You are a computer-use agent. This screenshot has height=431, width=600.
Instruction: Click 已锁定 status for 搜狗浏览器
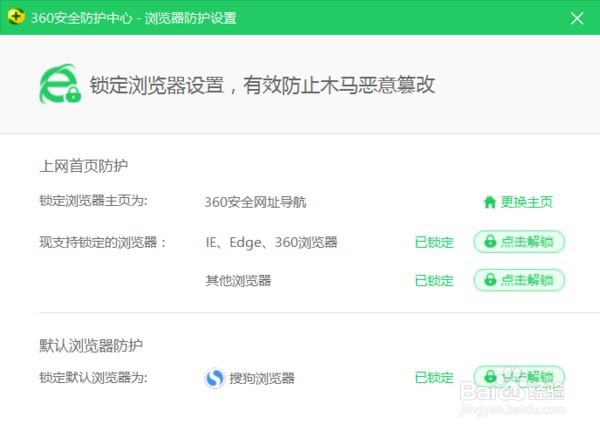(434, 378)
